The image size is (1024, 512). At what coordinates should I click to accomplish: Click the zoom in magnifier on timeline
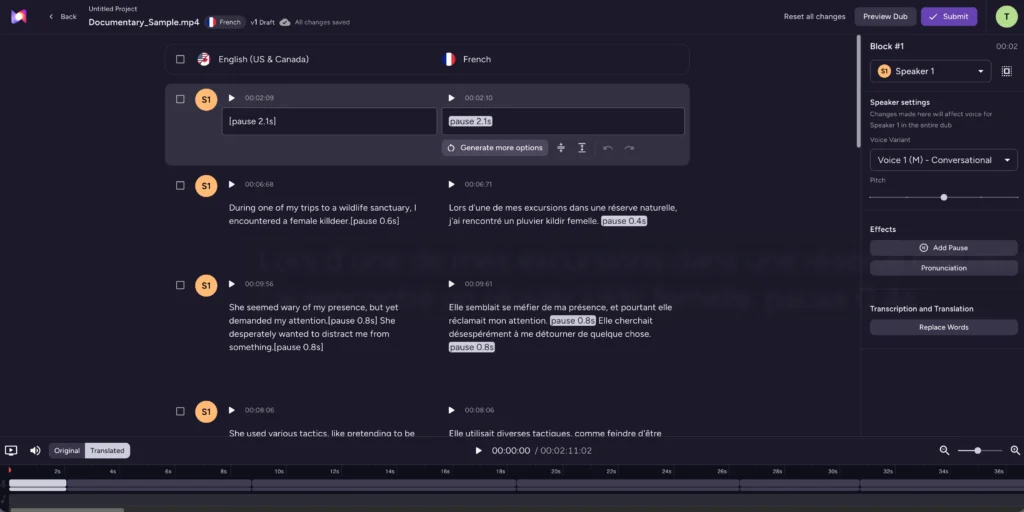(1015, 451)
